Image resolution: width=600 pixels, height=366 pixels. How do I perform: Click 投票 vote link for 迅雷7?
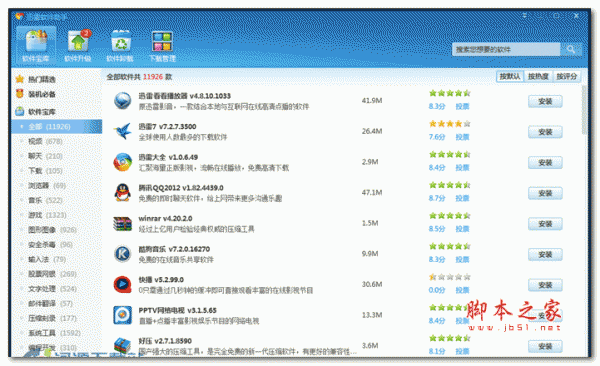pos(462,137)
